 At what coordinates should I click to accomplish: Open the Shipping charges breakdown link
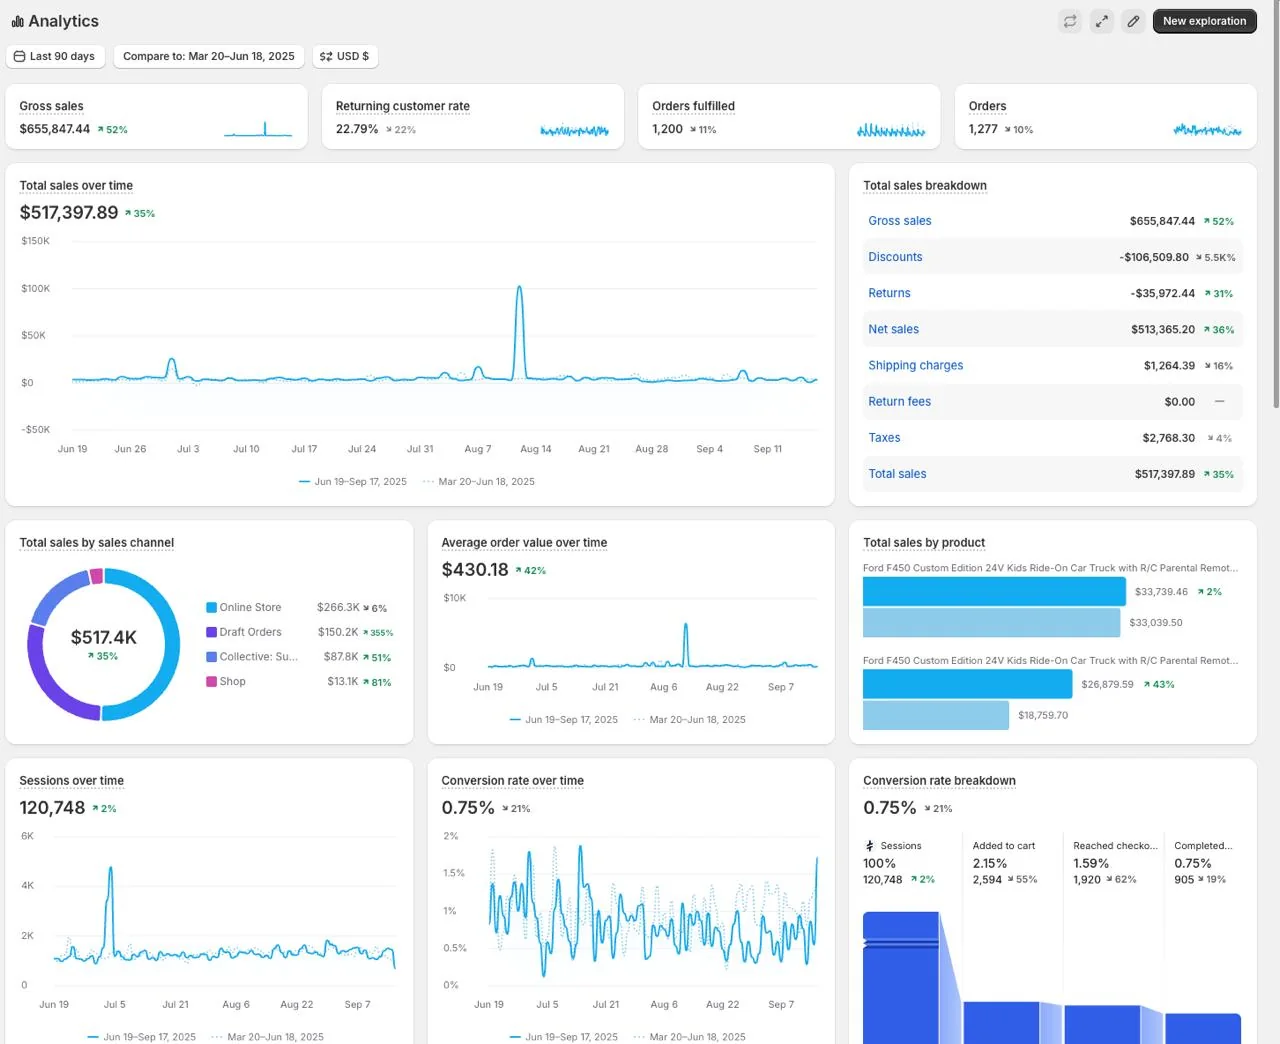[x=916, y=365]
